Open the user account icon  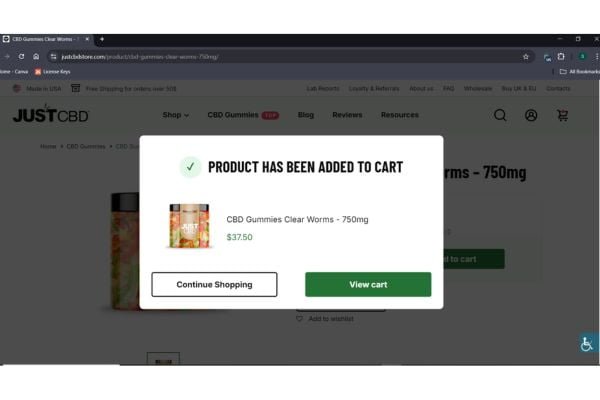click(x=531, y=115)
